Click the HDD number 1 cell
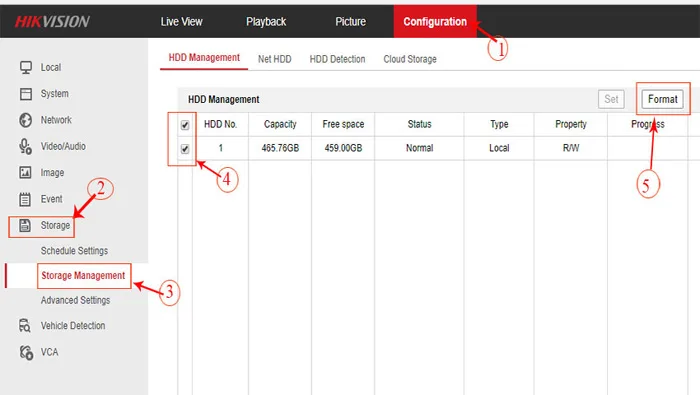The height and width of the screenshot is (395, 700). click(221, 148)
